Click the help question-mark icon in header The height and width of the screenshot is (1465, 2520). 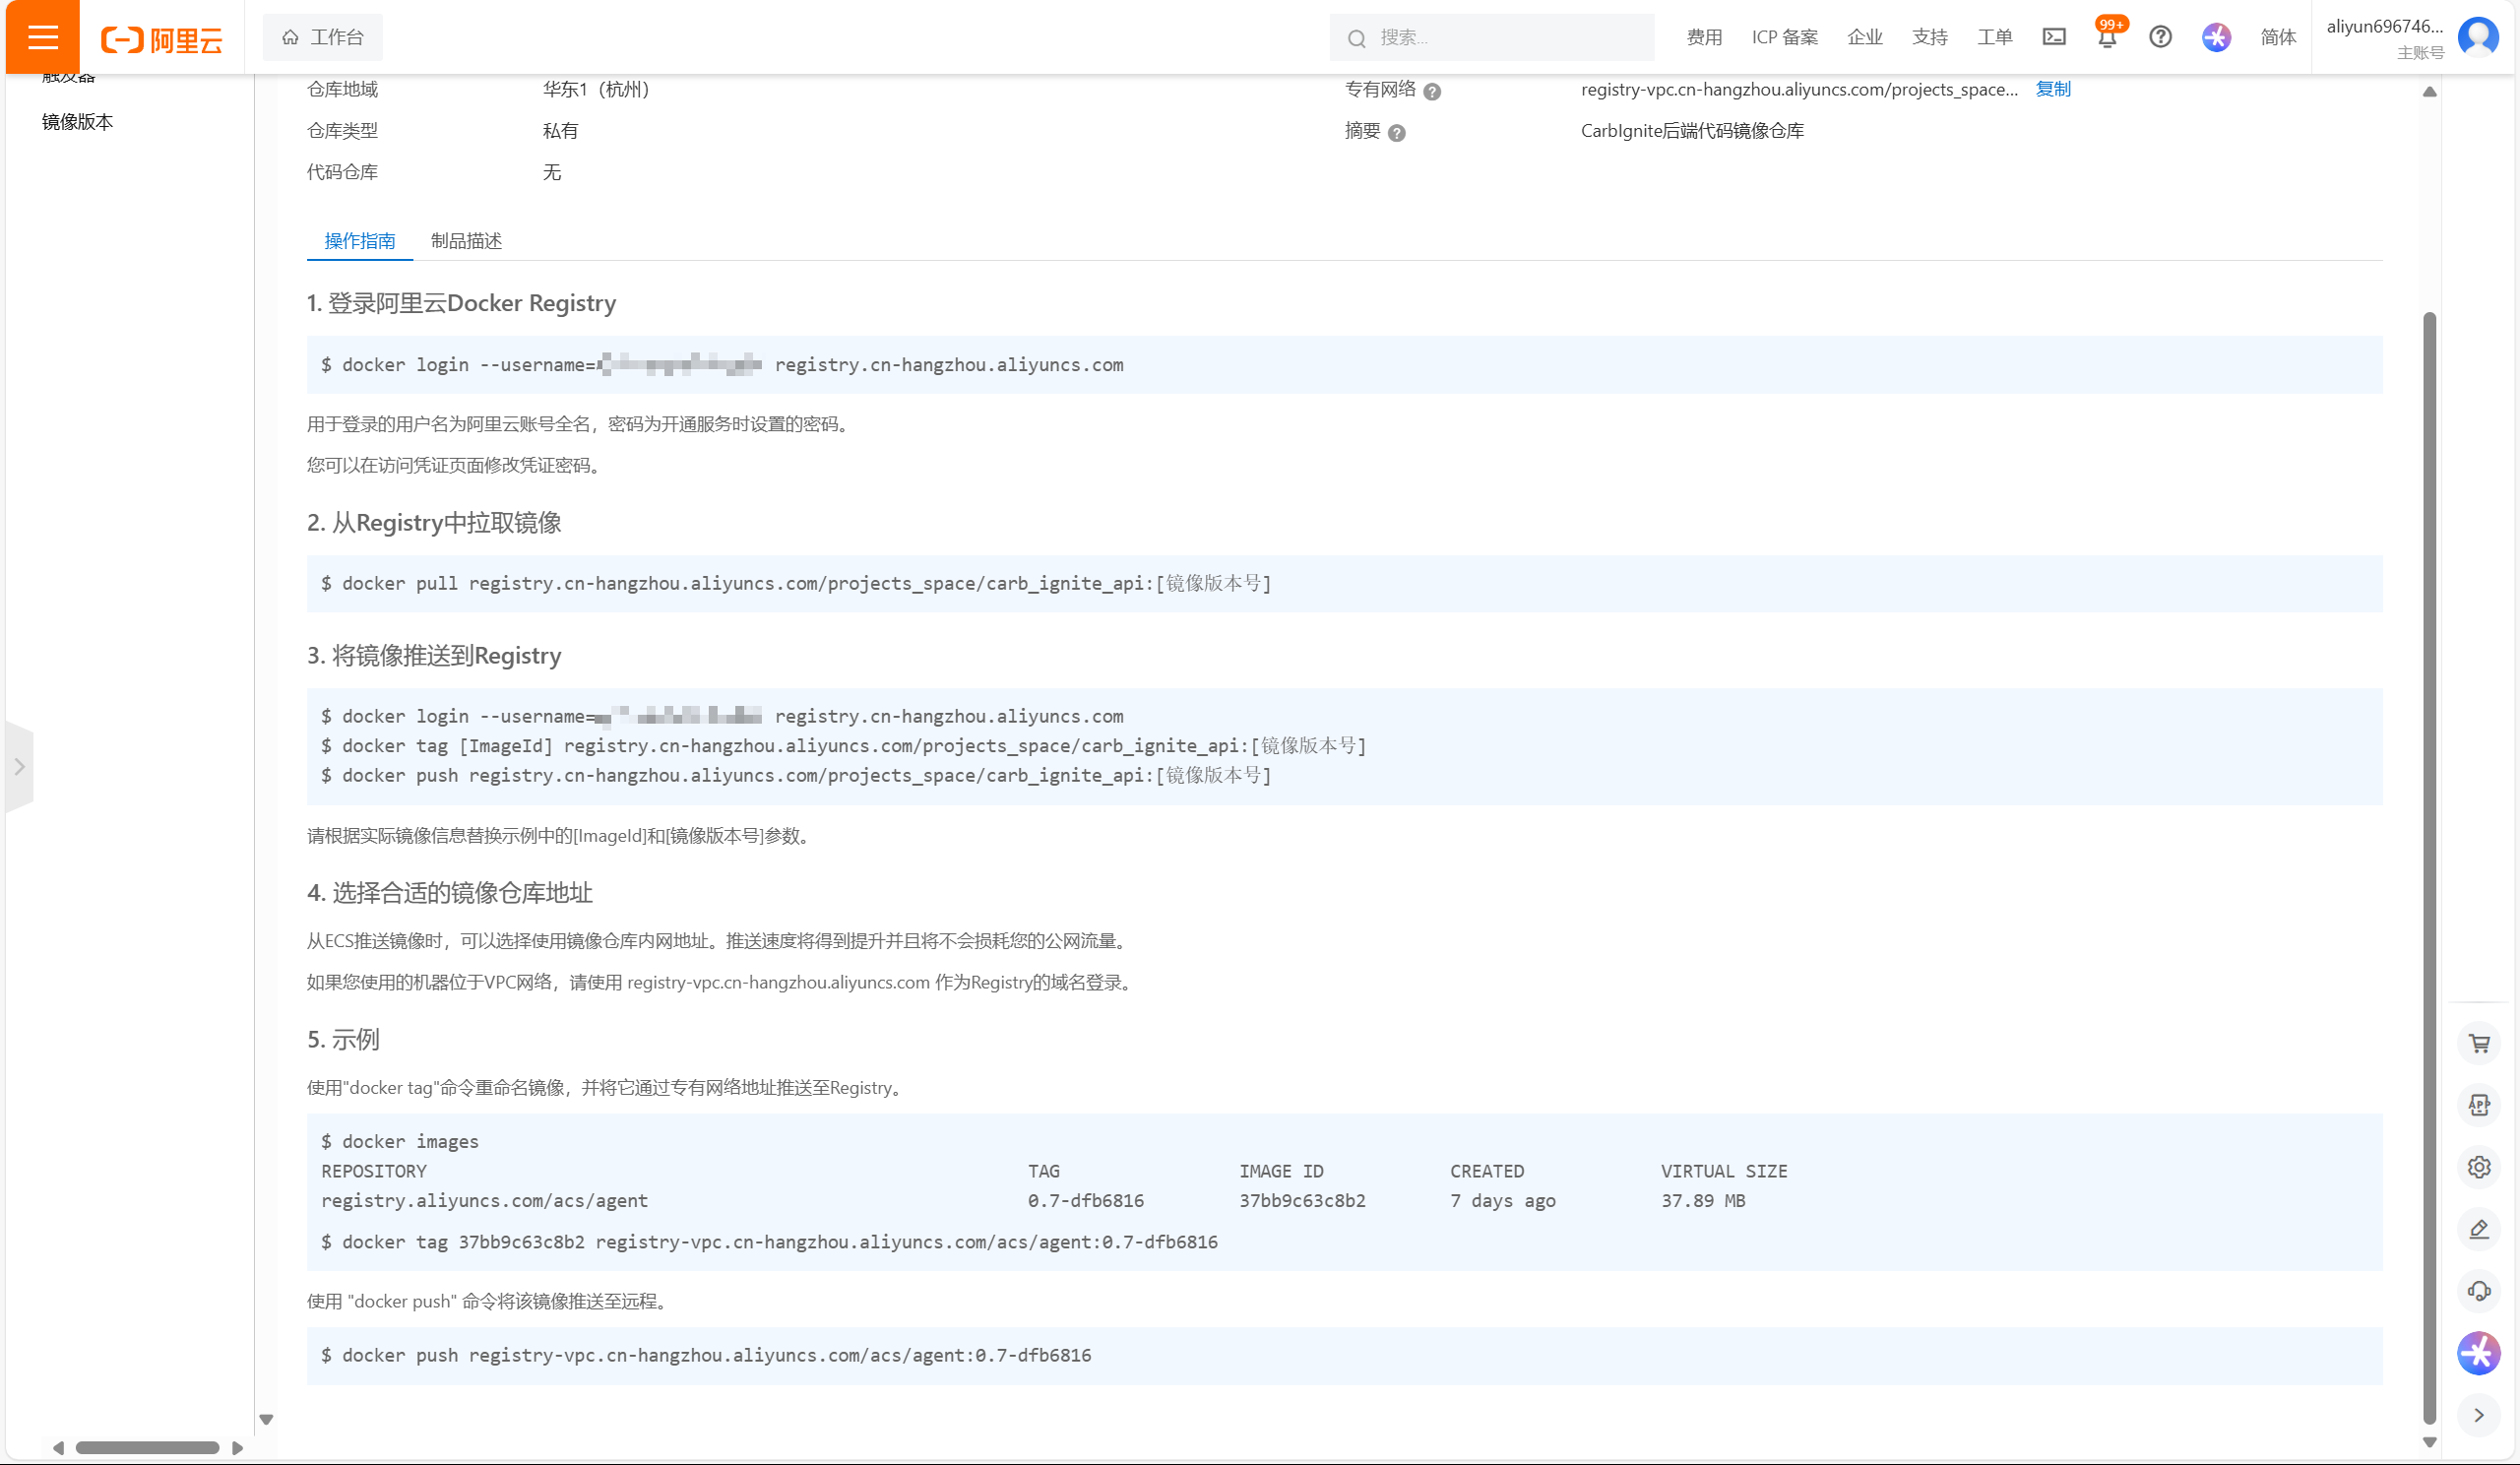point(2160,37)
